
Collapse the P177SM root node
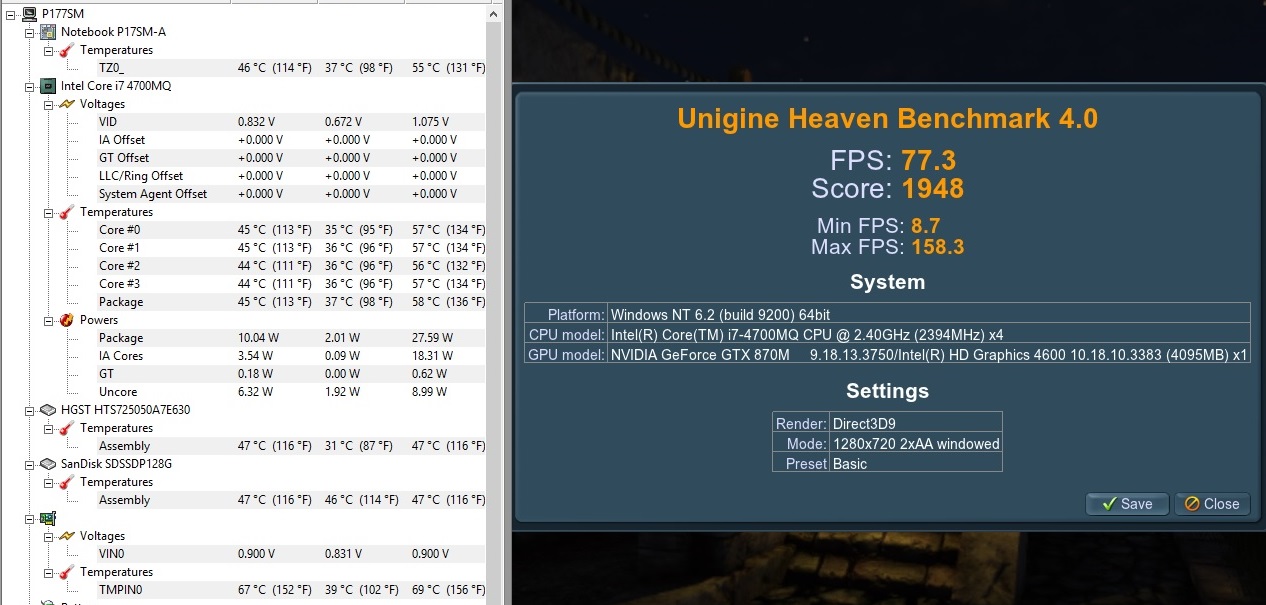coord(10,14)
